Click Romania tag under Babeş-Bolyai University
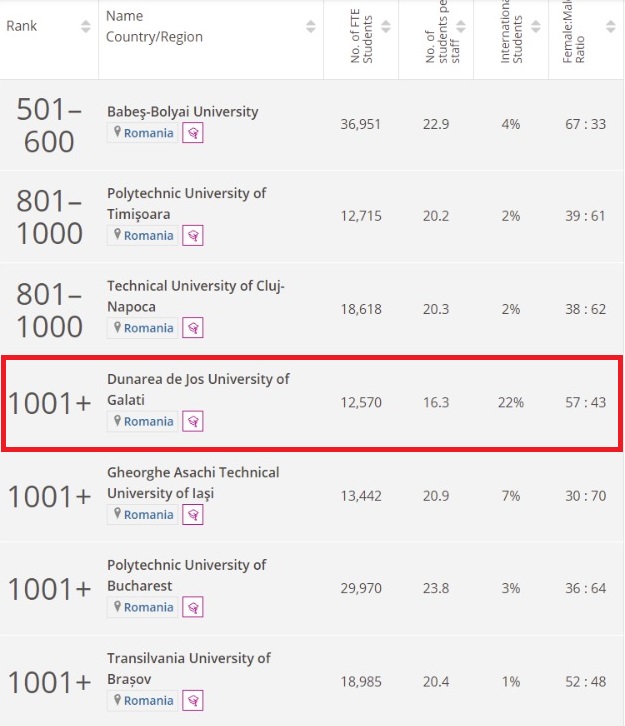This screenshot has width=625, height=726. (x=143, y=133)
